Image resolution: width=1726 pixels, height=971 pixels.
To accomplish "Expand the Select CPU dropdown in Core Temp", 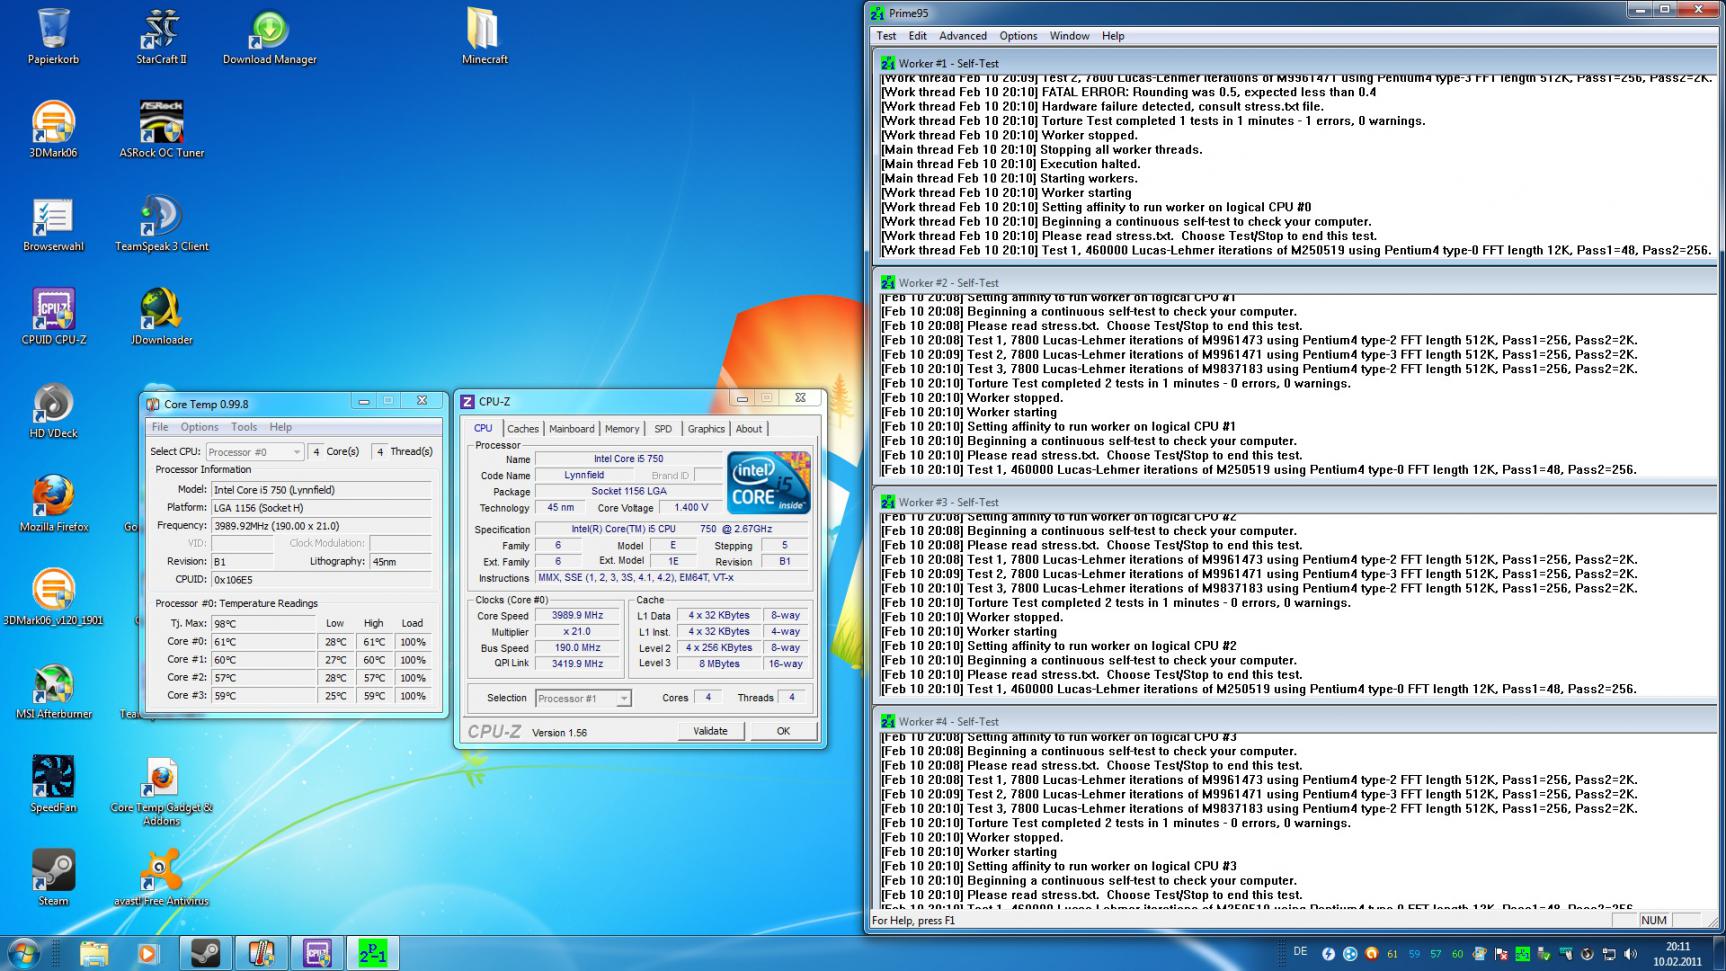I will point(254,452).
